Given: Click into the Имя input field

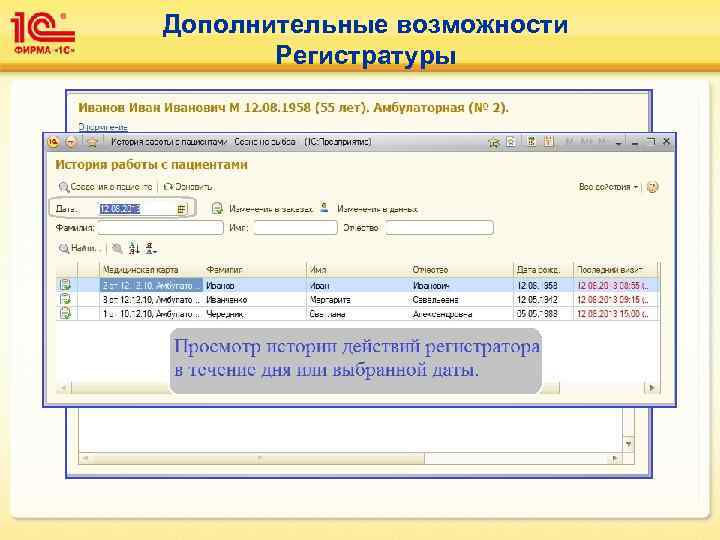Looking at the screenshot, I should click(295, 228).
